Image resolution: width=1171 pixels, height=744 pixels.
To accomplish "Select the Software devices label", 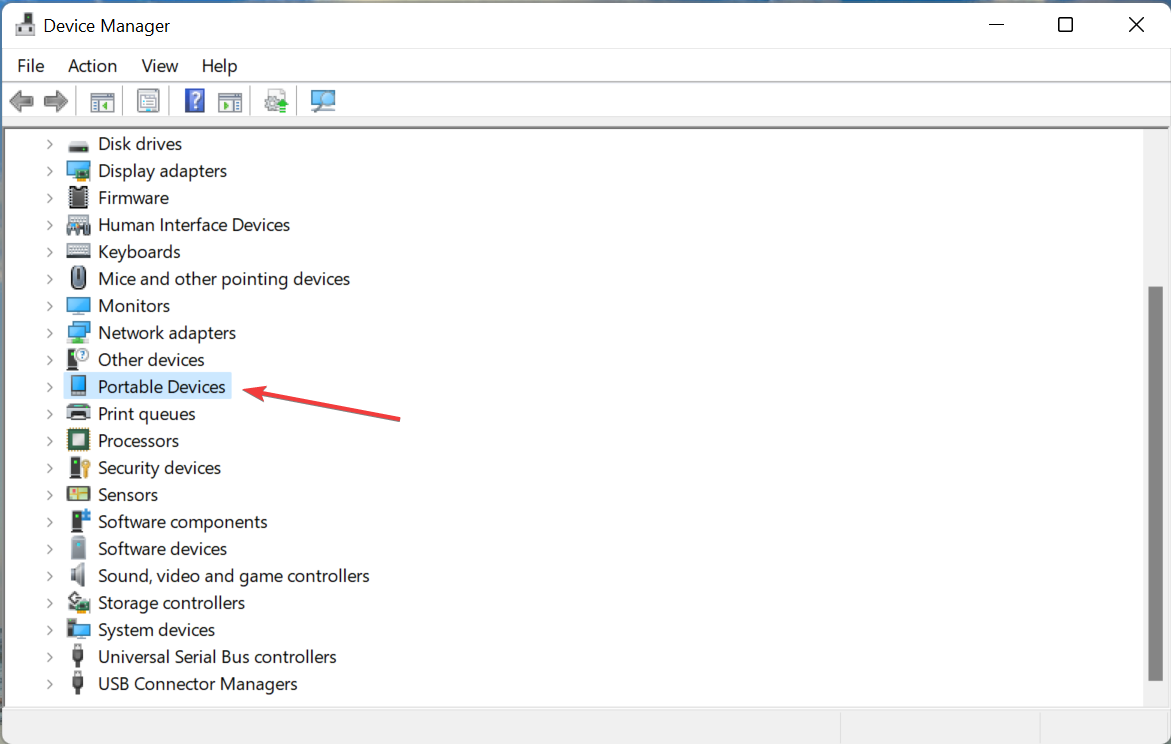I will point(163,548).
